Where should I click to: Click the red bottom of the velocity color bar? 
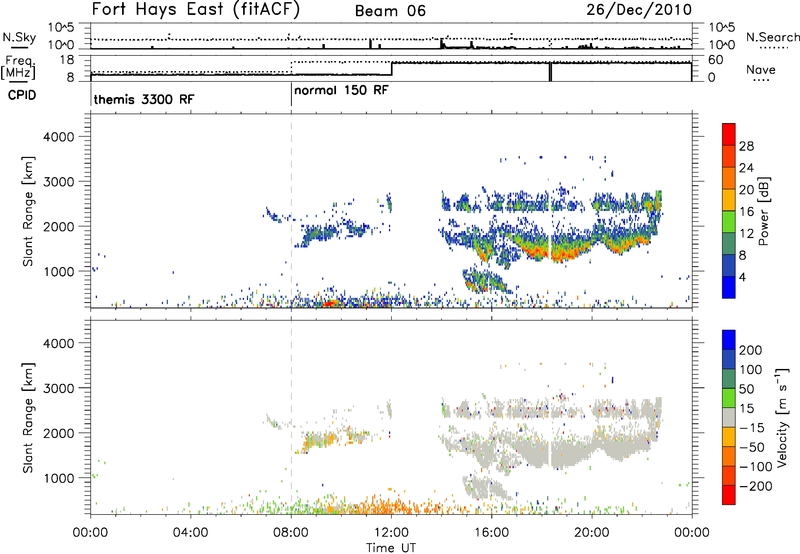click(x=729, y=495)
